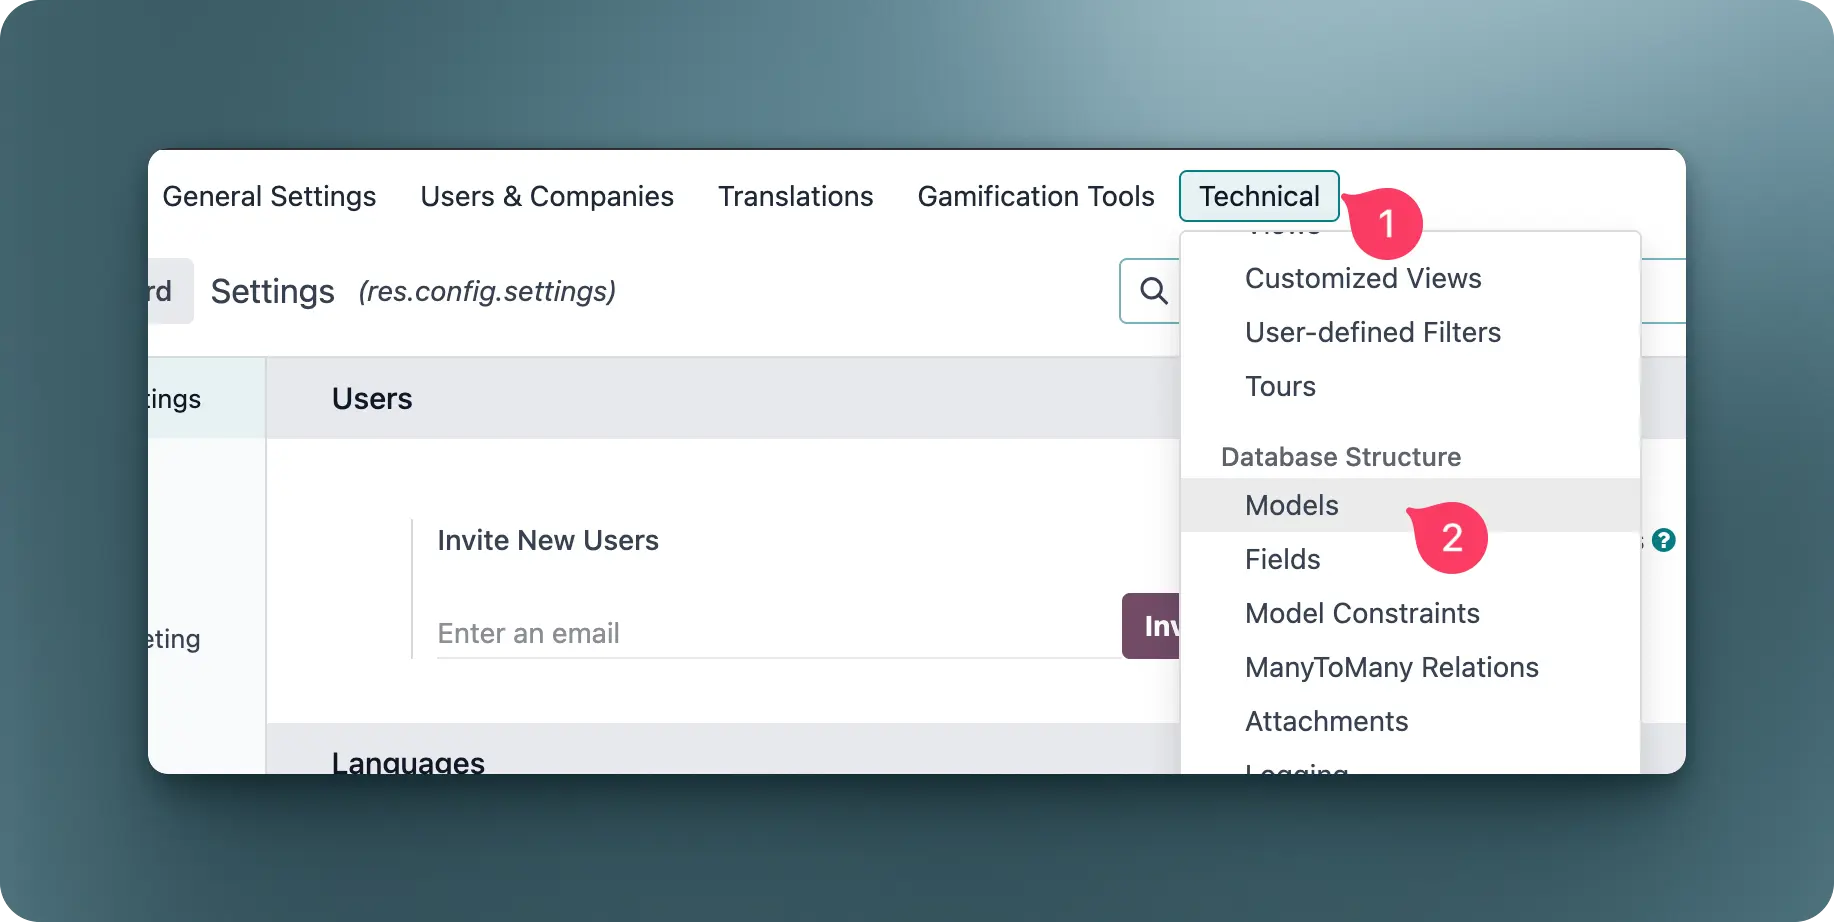Open User-defined Filters from the menu
The height and width of the screenshot is (922, 1834).
click(1372, 332)
